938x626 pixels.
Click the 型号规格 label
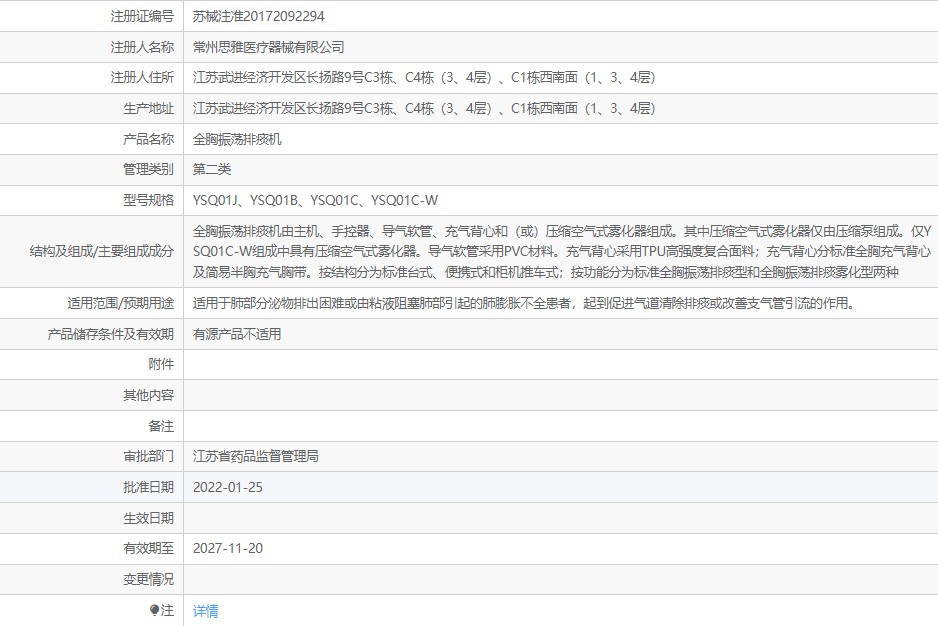pos(148,200)
